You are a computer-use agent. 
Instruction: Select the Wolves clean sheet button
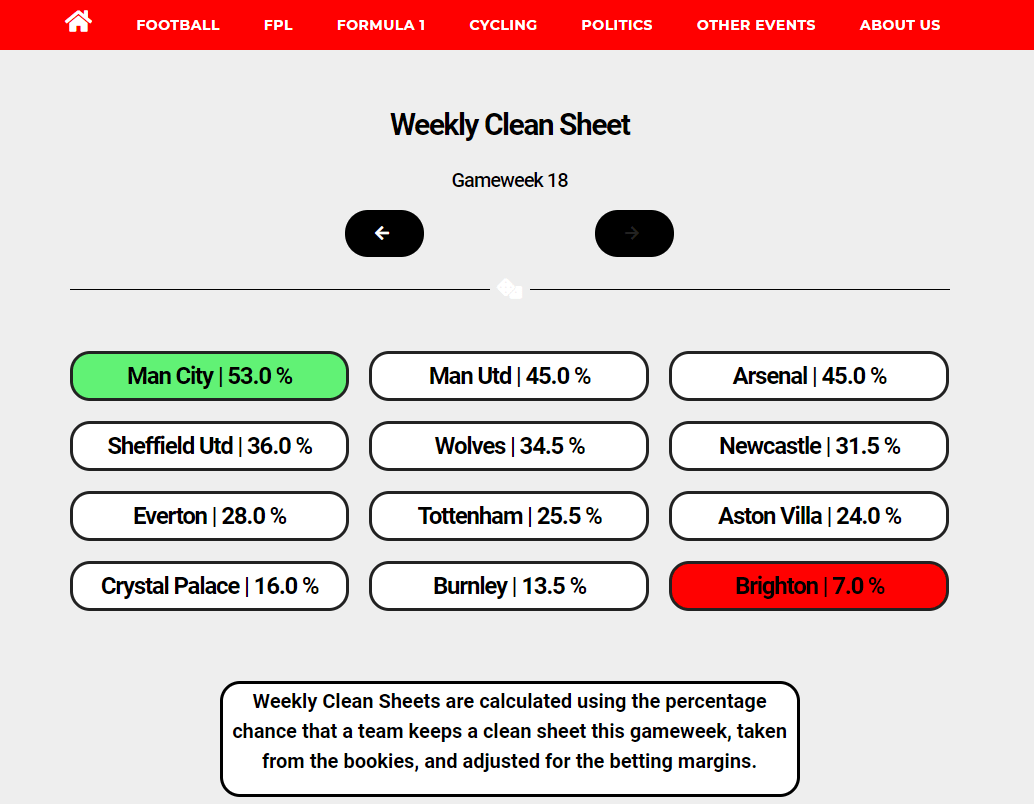click(508, 446)
